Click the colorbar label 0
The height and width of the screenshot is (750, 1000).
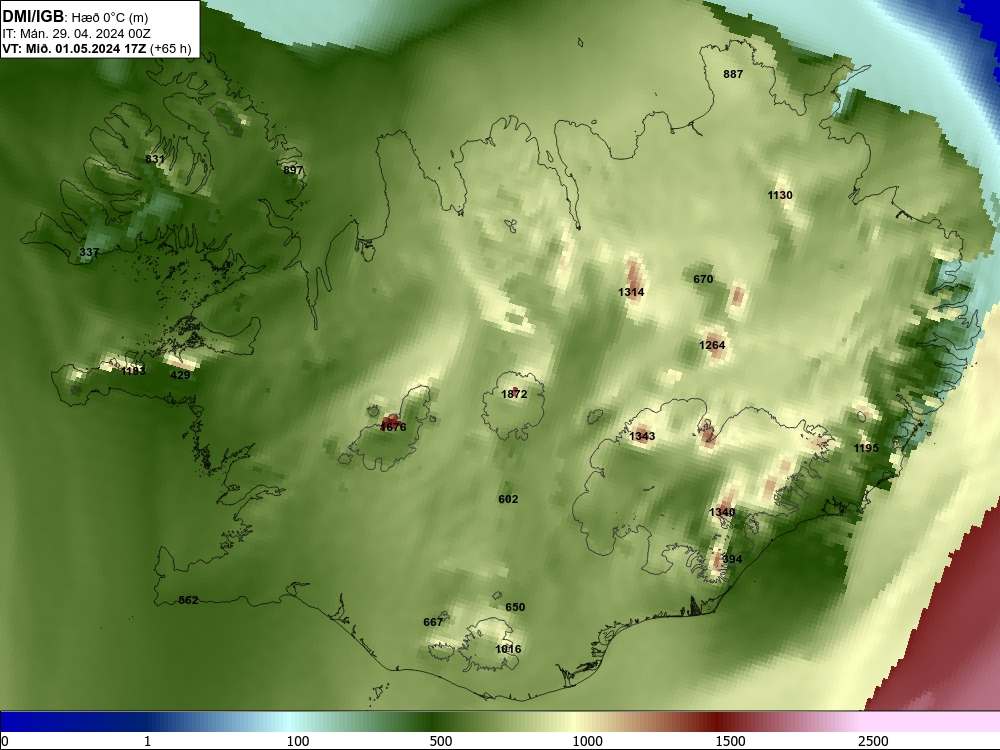click(x=5, y=741)
